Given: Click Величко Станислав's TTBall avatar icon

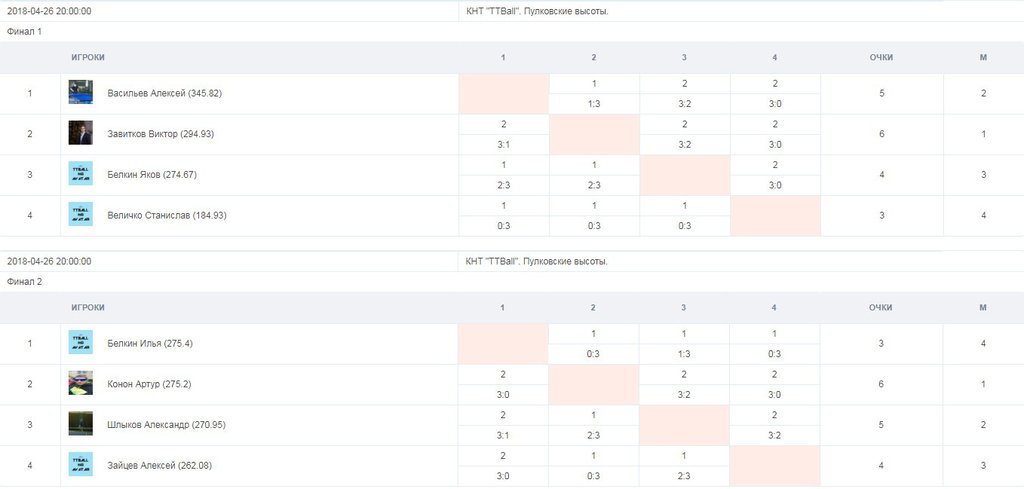Looking at the screenshot, I should pyautogui.click(x=81, y=214).
